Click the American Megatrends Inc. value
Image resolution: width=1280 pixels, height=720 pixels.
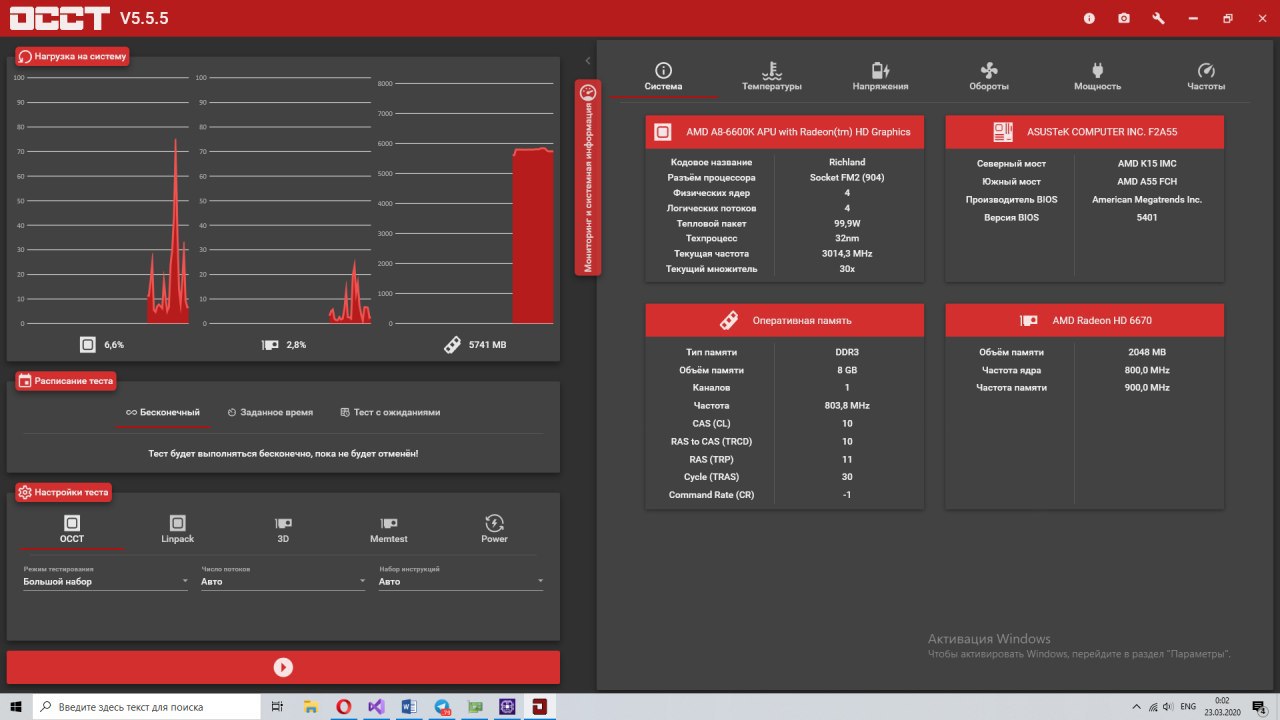pyautogui.click(x=1146, y=199)
